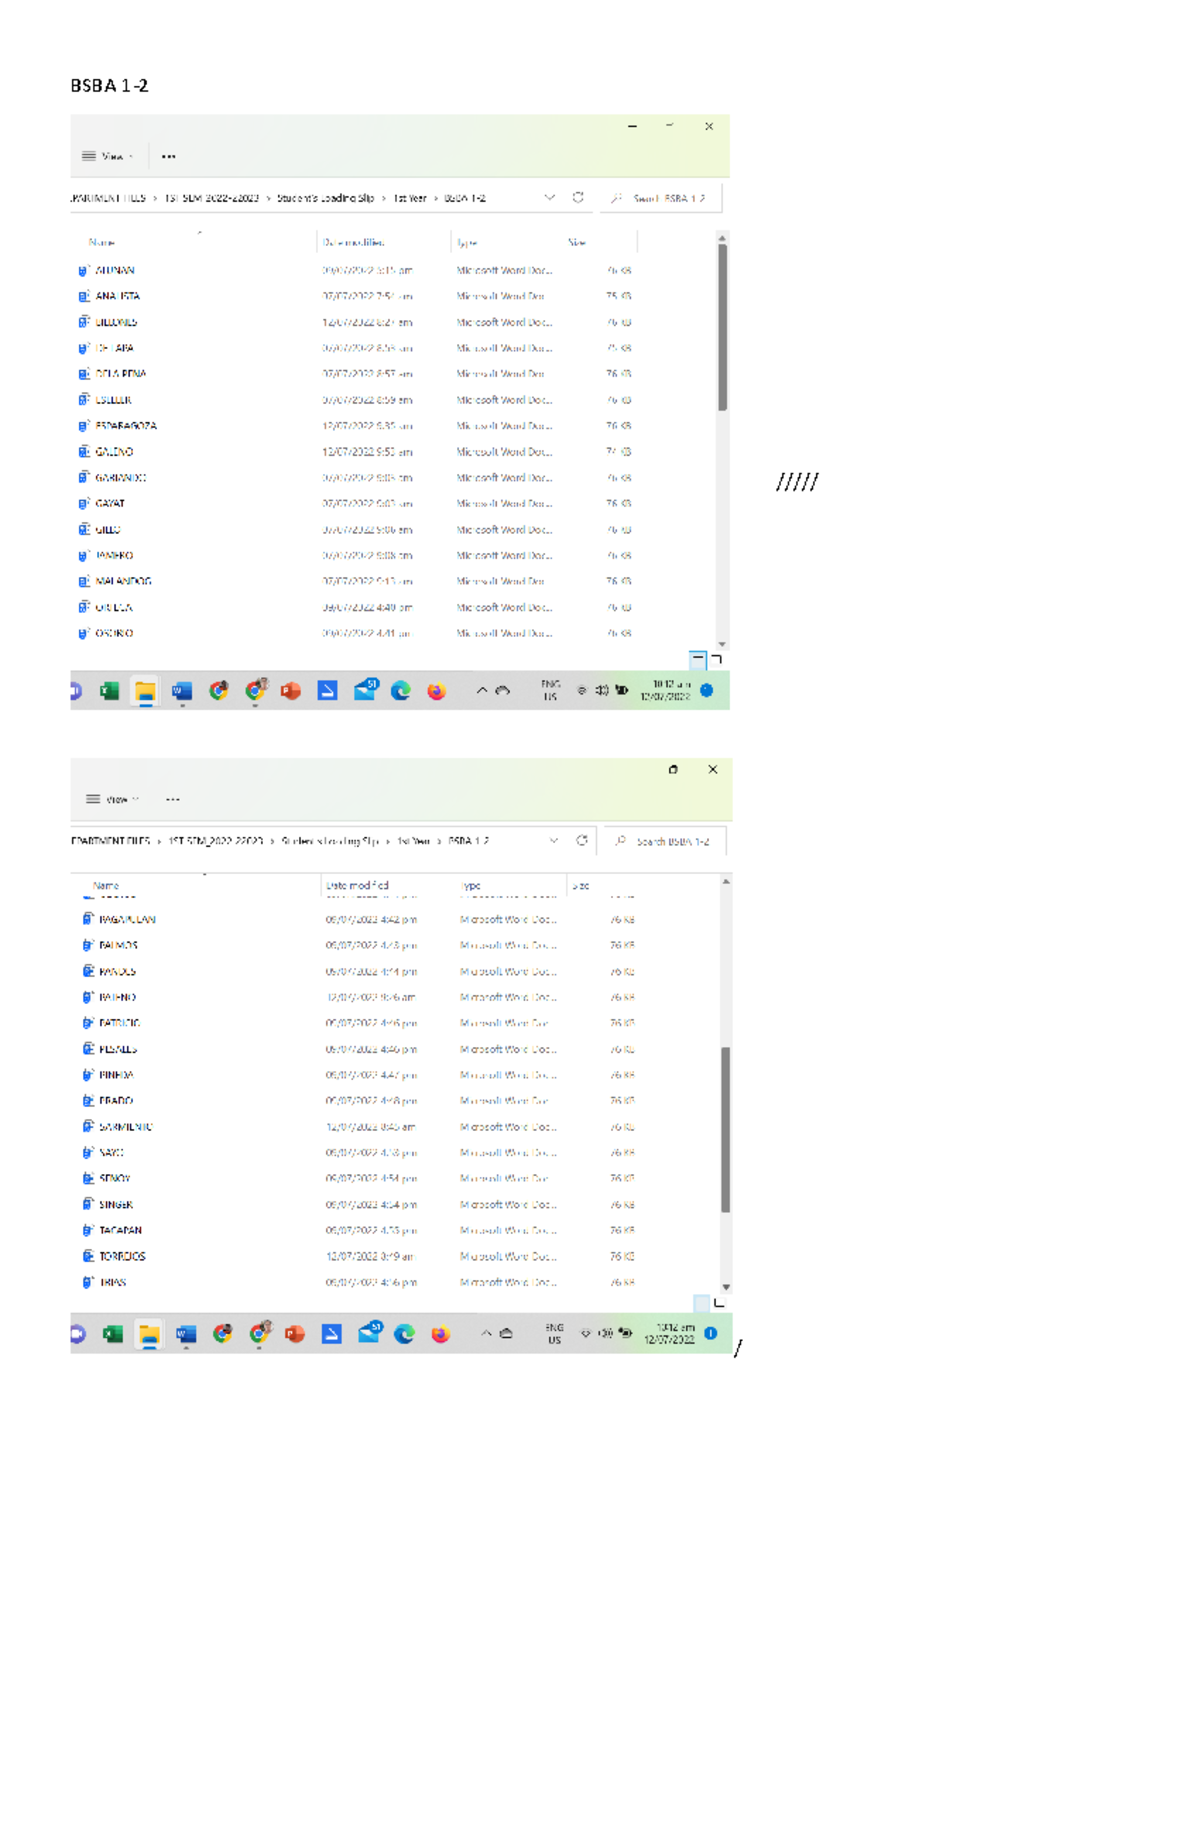Open Excel in the lower window's taskbar
1200x1835 pixels.
(113, 1334)
